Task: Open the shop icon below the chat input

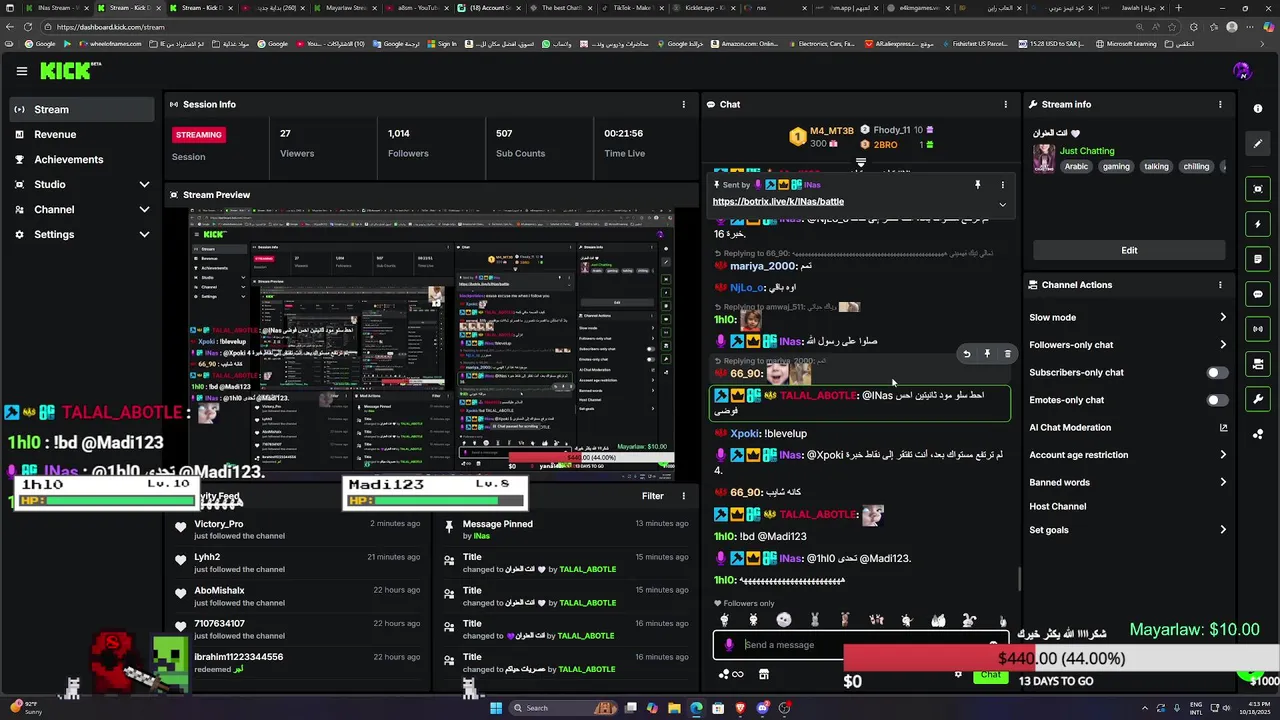Action: (x=764, y=674)
